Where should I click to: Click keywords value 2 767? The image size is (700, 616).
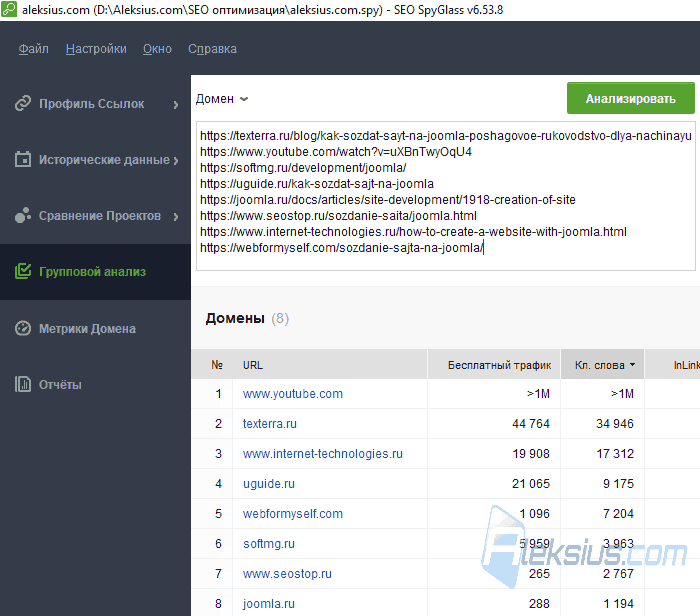point(618,574)
